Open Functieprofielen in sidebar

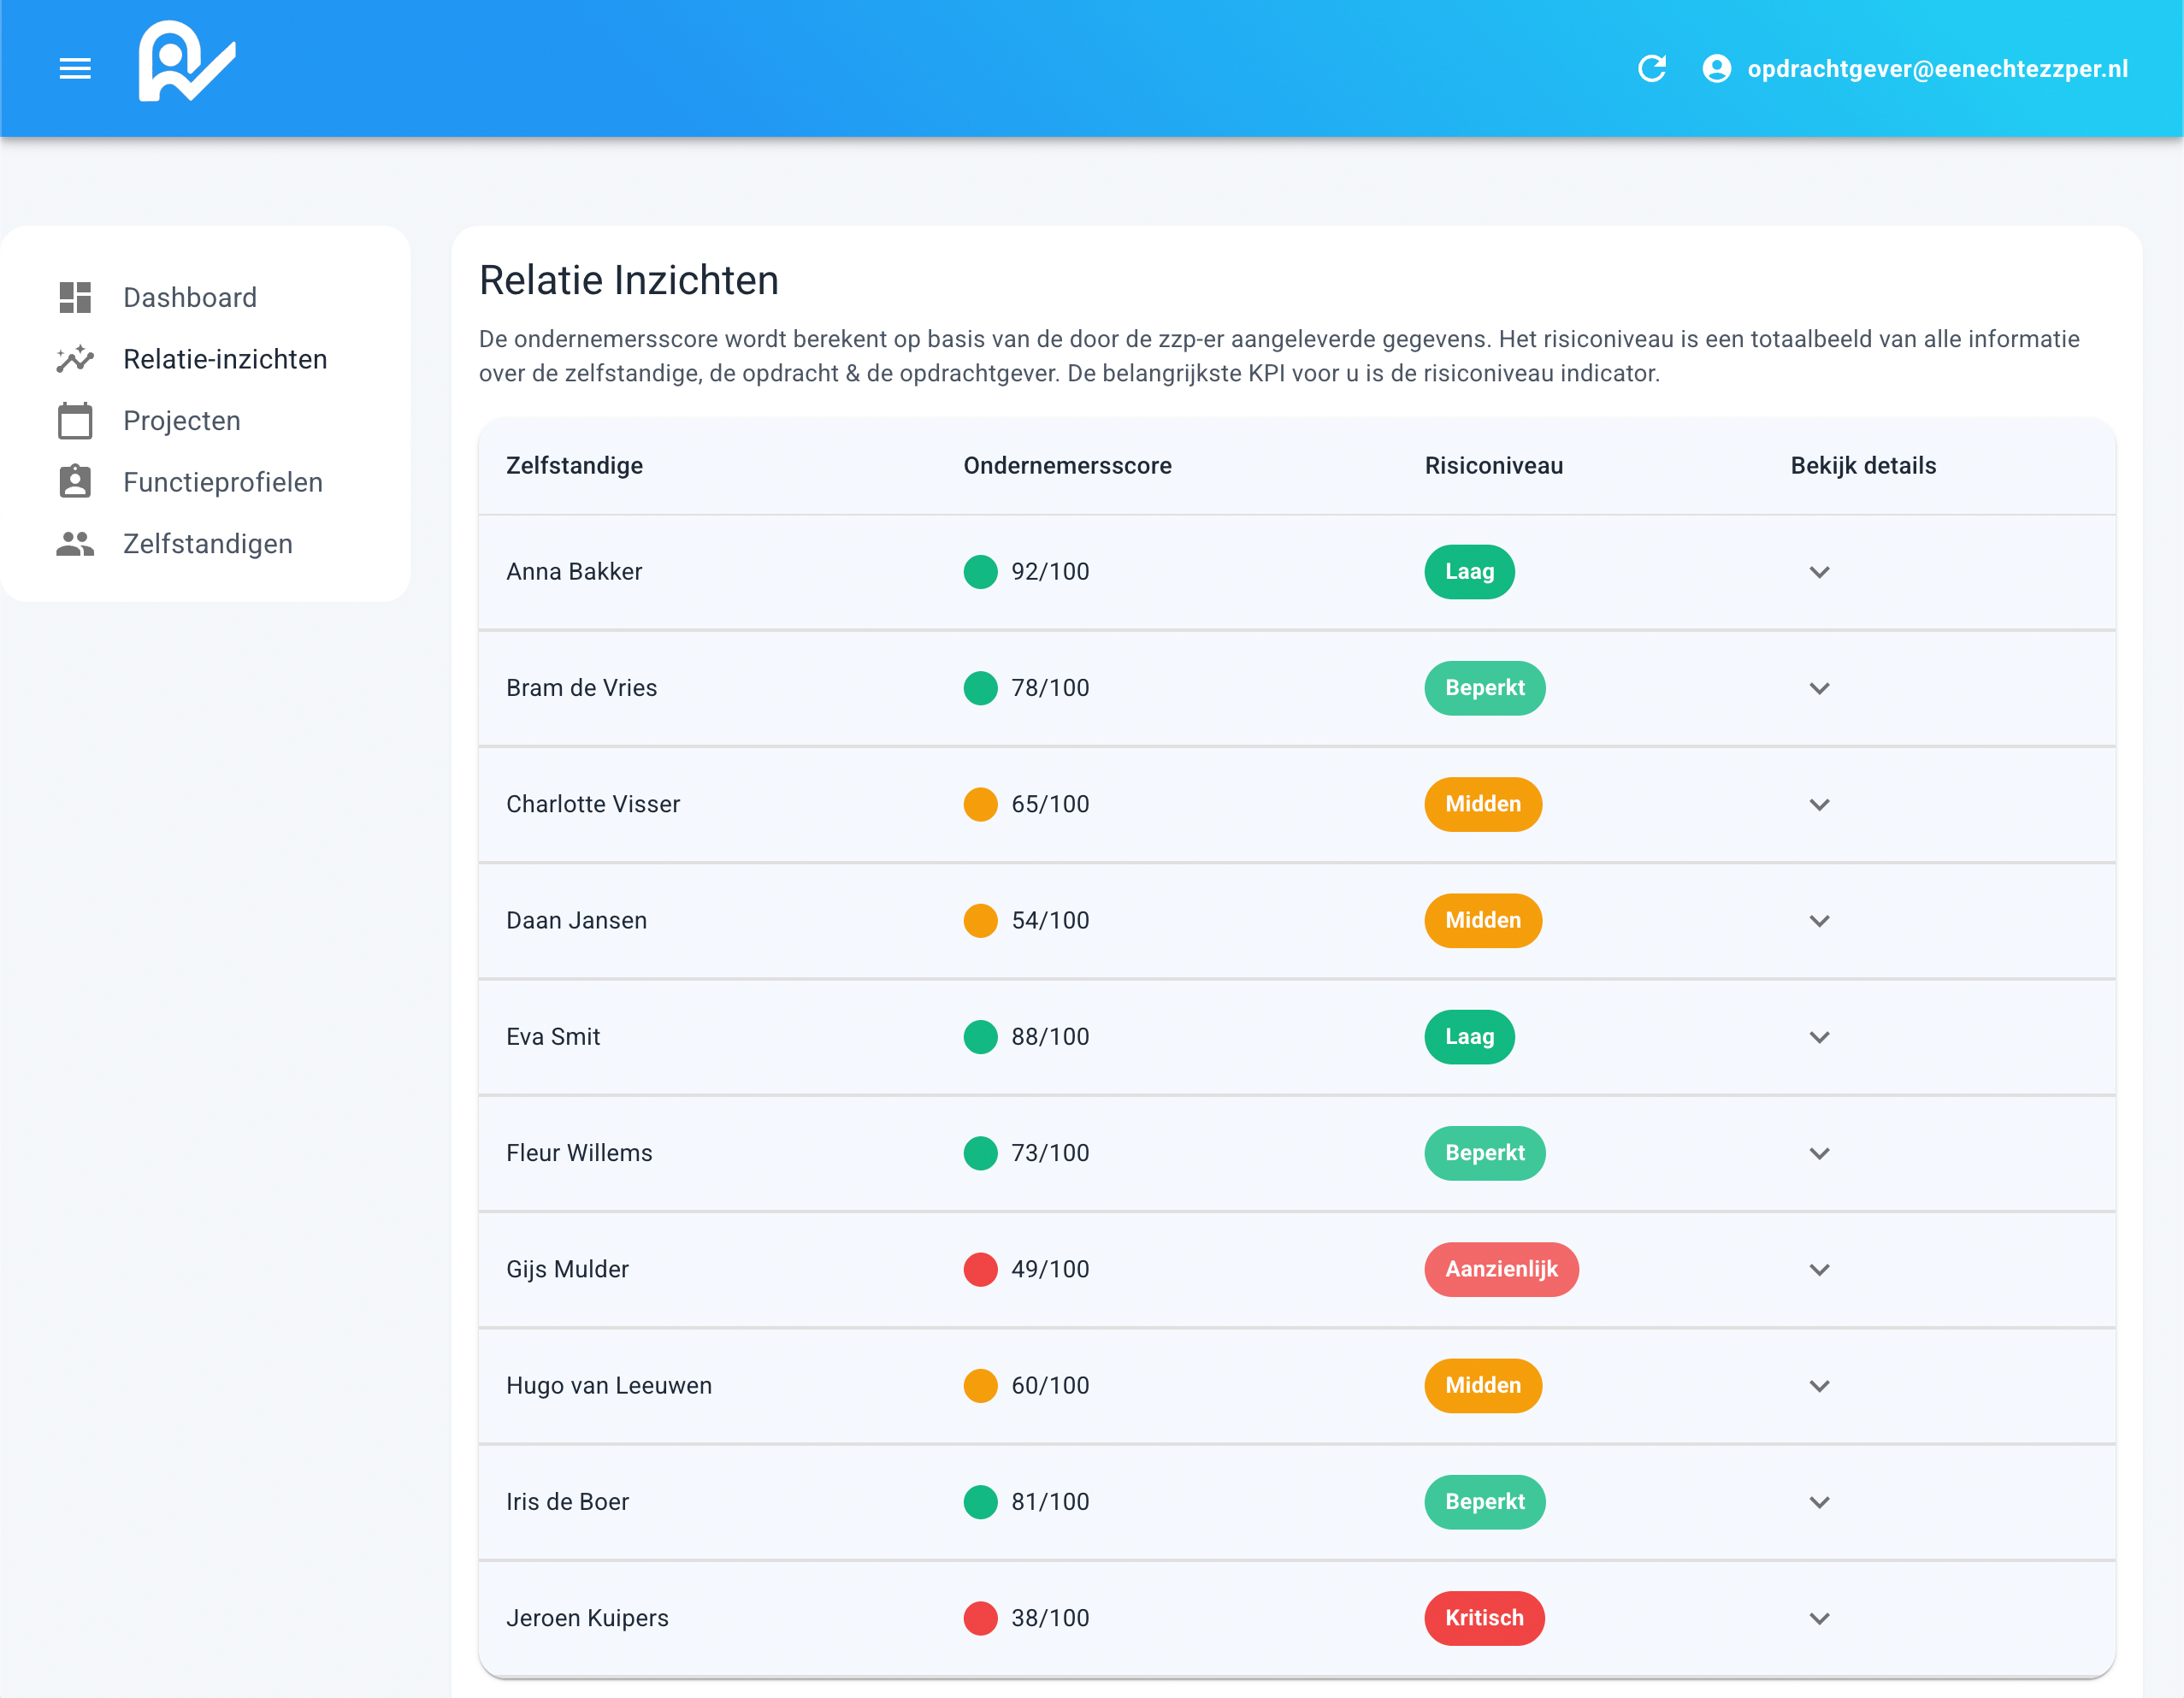[x=223, y=482]
